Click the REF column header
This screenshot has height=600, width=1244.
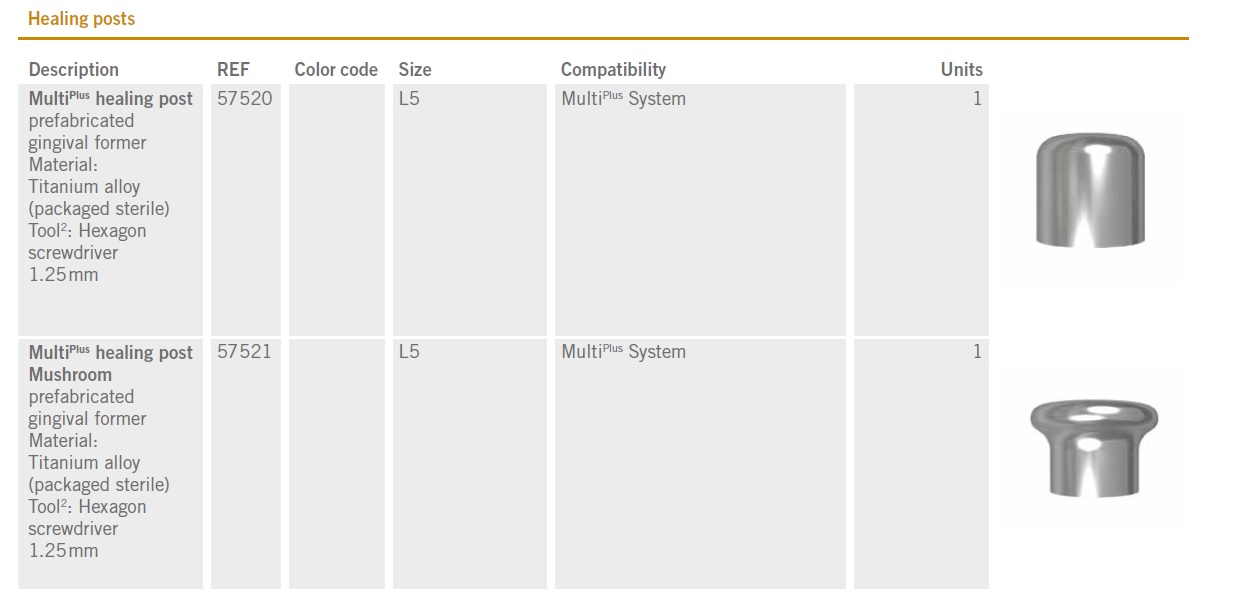tap(233, 69)
